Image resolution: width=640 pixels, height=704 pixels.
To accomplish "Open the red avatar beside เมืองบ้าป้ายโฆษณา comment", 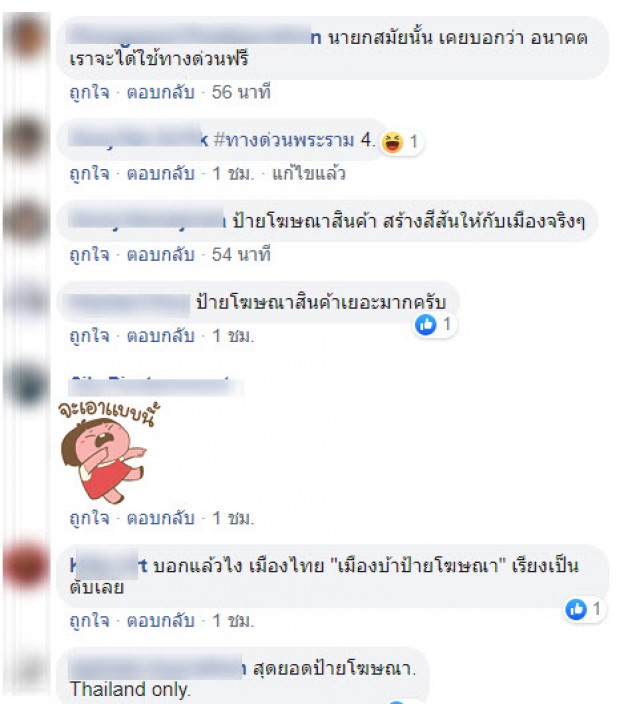I will pyautogui.click(x=27, y=566).
